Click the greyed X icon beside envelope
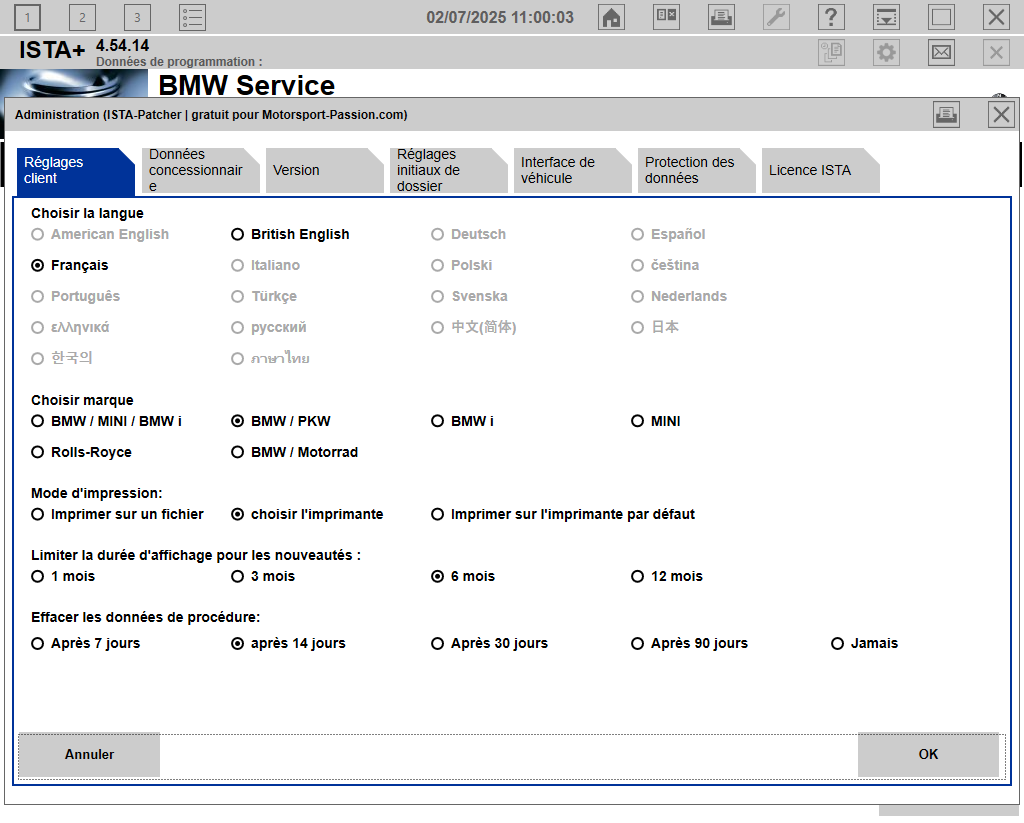This screenshot has width=1024, height=823. (x=996, y=52)
